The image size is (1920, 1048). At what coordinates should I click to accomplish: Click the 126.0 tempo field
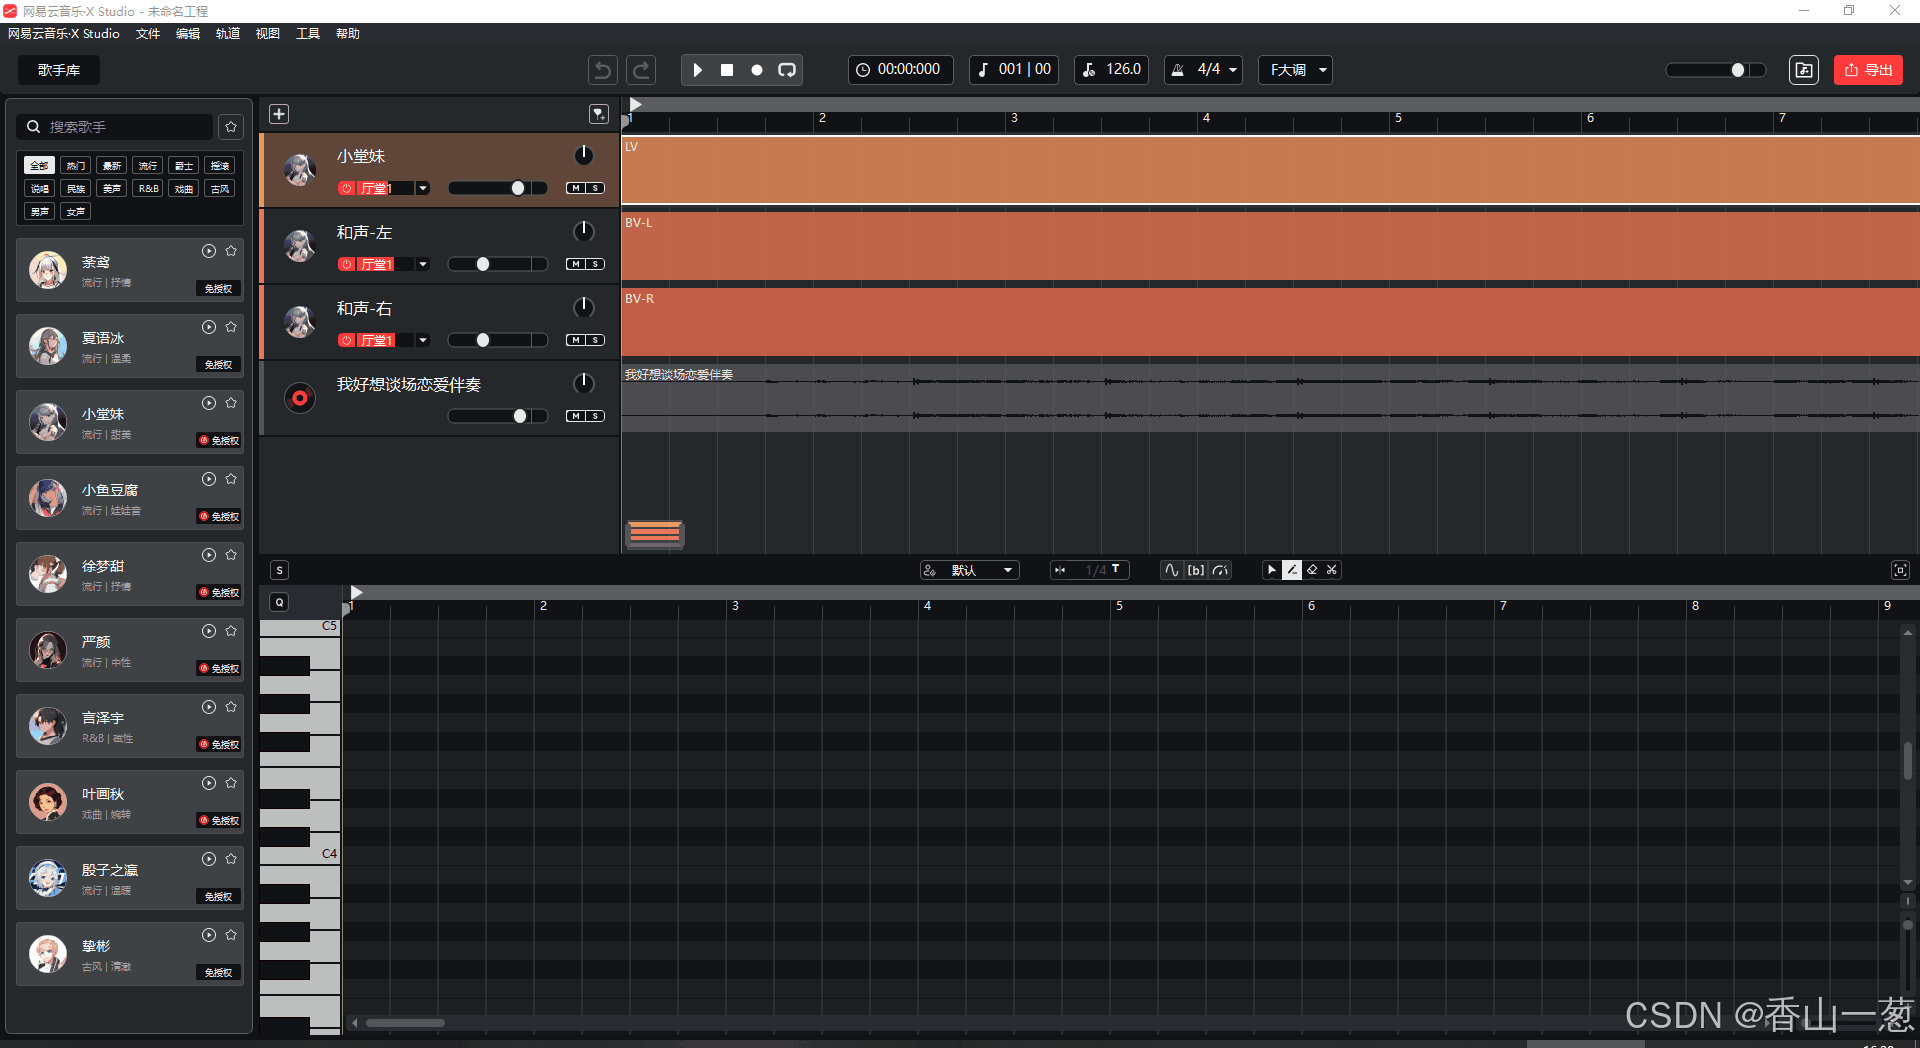pos(1112,70)
